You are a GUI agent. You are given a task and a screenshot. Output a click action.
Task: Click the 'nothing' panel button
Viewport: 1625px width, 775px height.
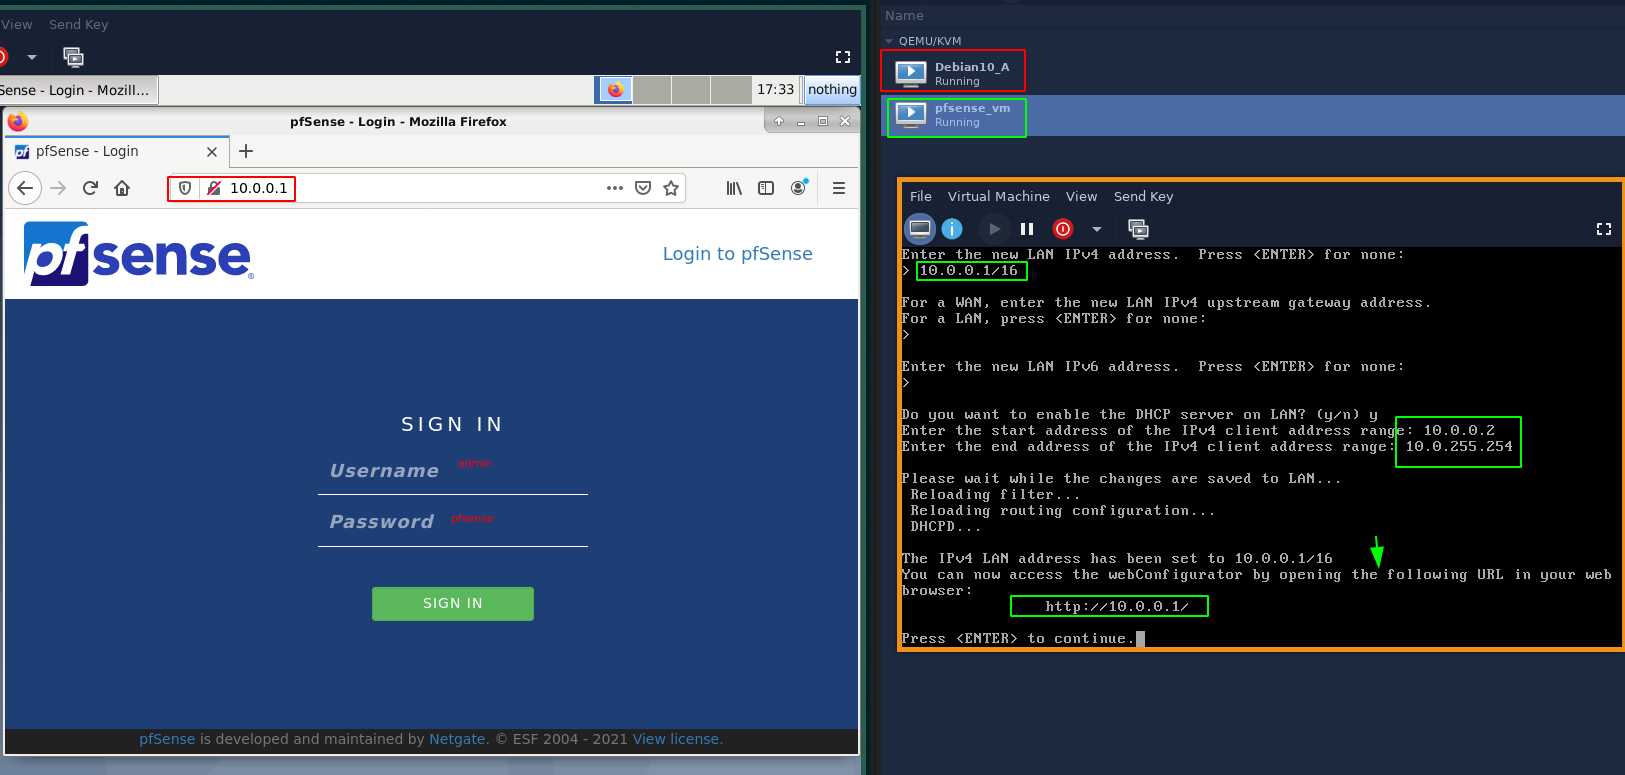[x=832, y=89]
